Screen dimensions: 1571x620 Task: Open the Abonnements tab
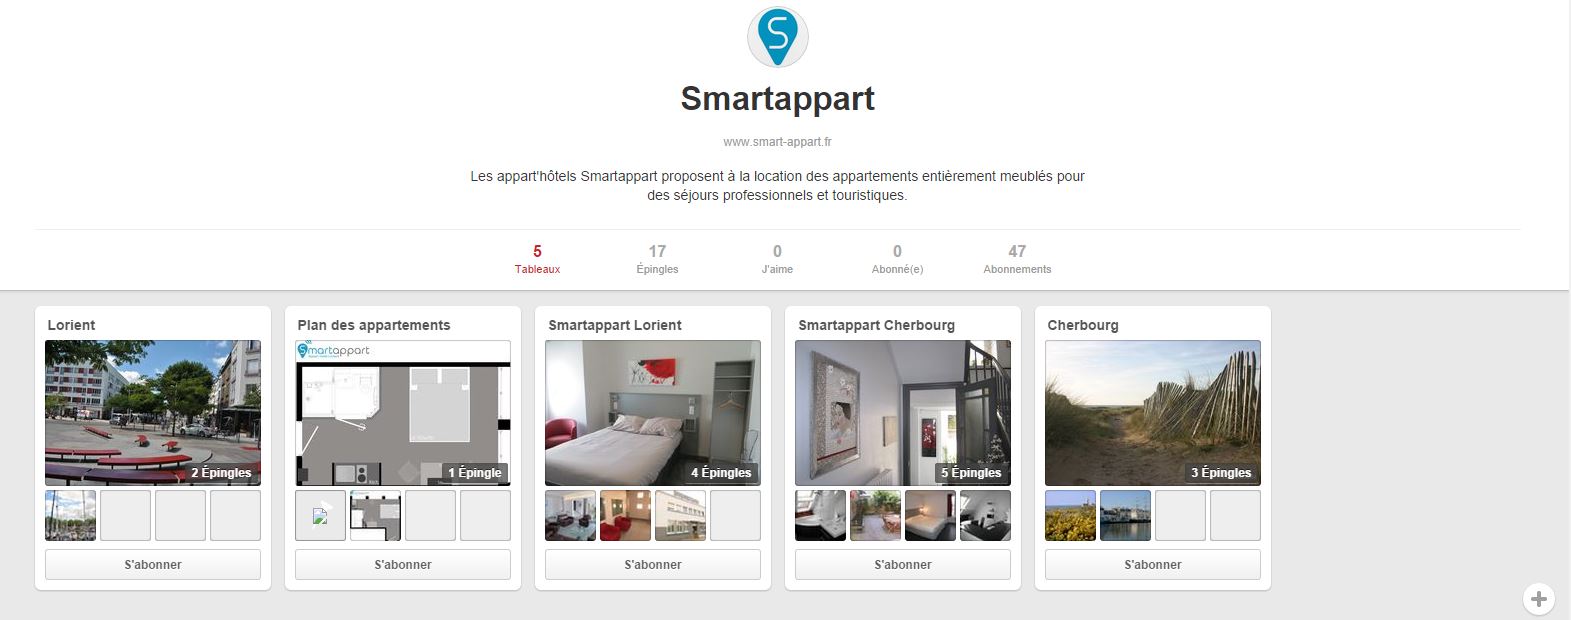[1017, 259]
